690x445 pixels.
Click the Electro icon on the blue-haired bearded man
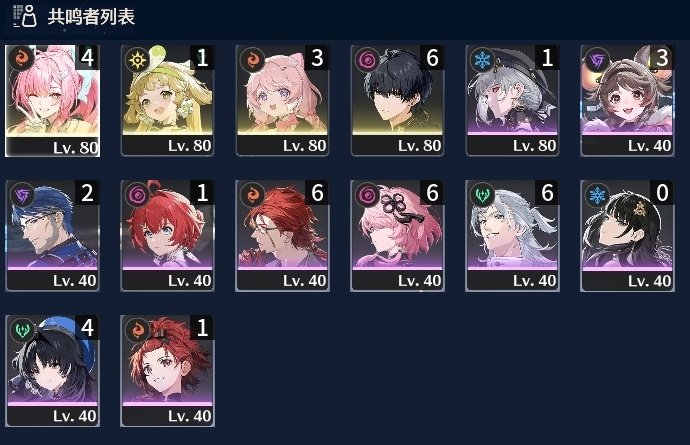point(22,195)
